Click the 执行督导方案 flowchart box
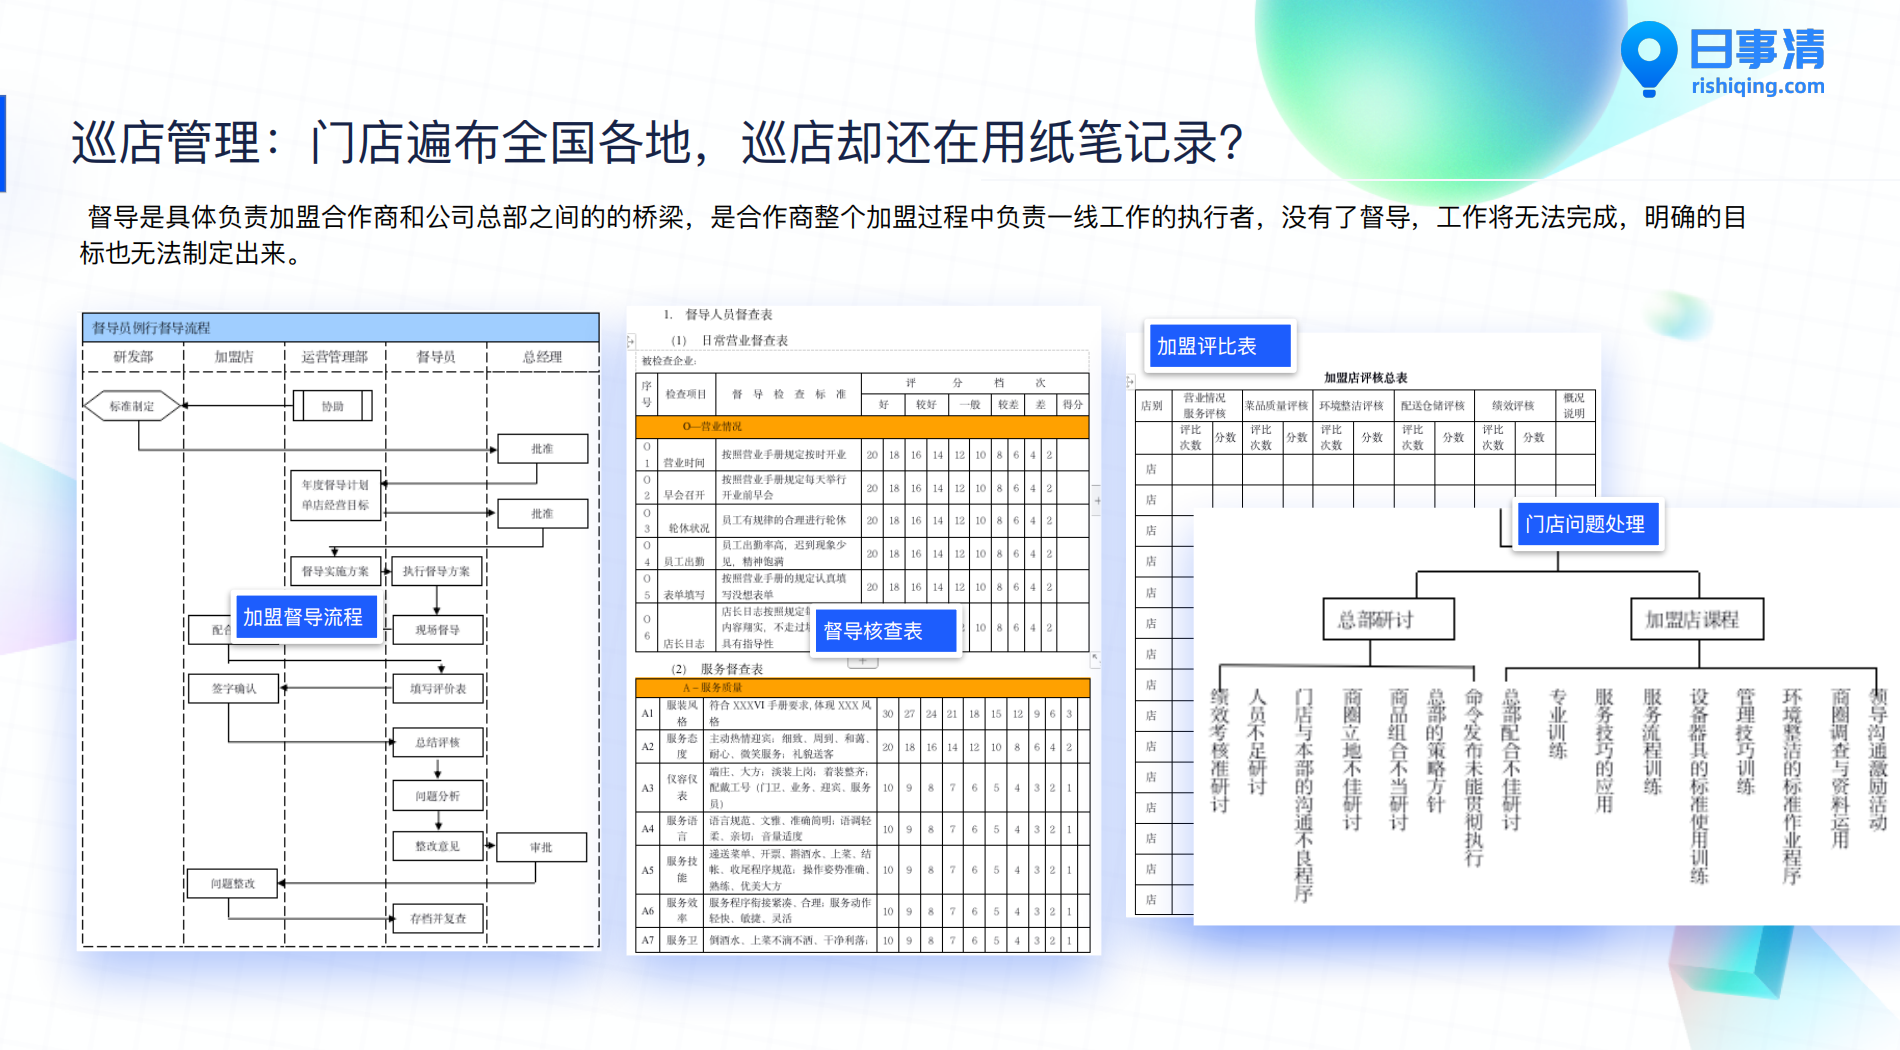1900x1050 pixels. 437,571
